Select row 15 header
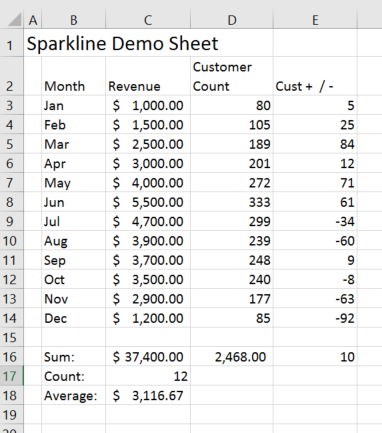The width and height of the screenshot is (382, 433). point(12,337)
